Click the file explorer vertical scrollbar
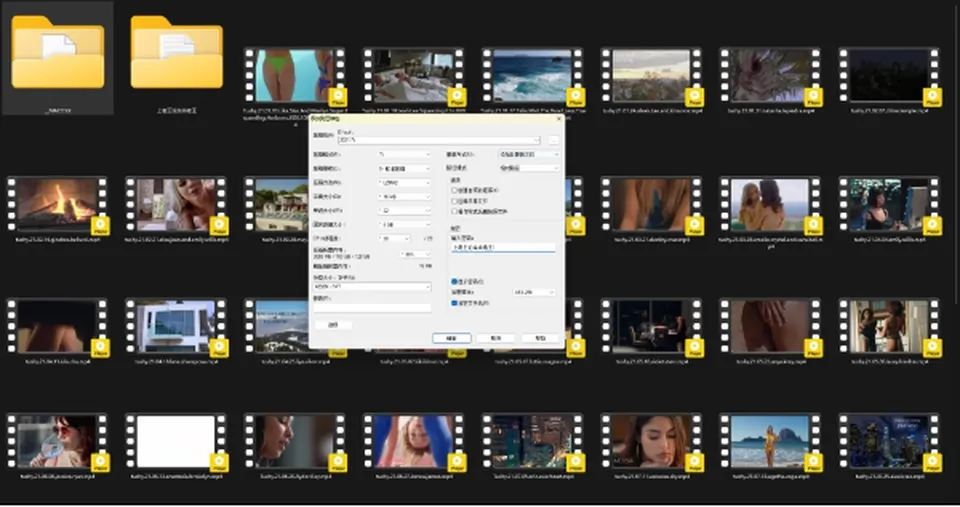 (x=956, y=153)
